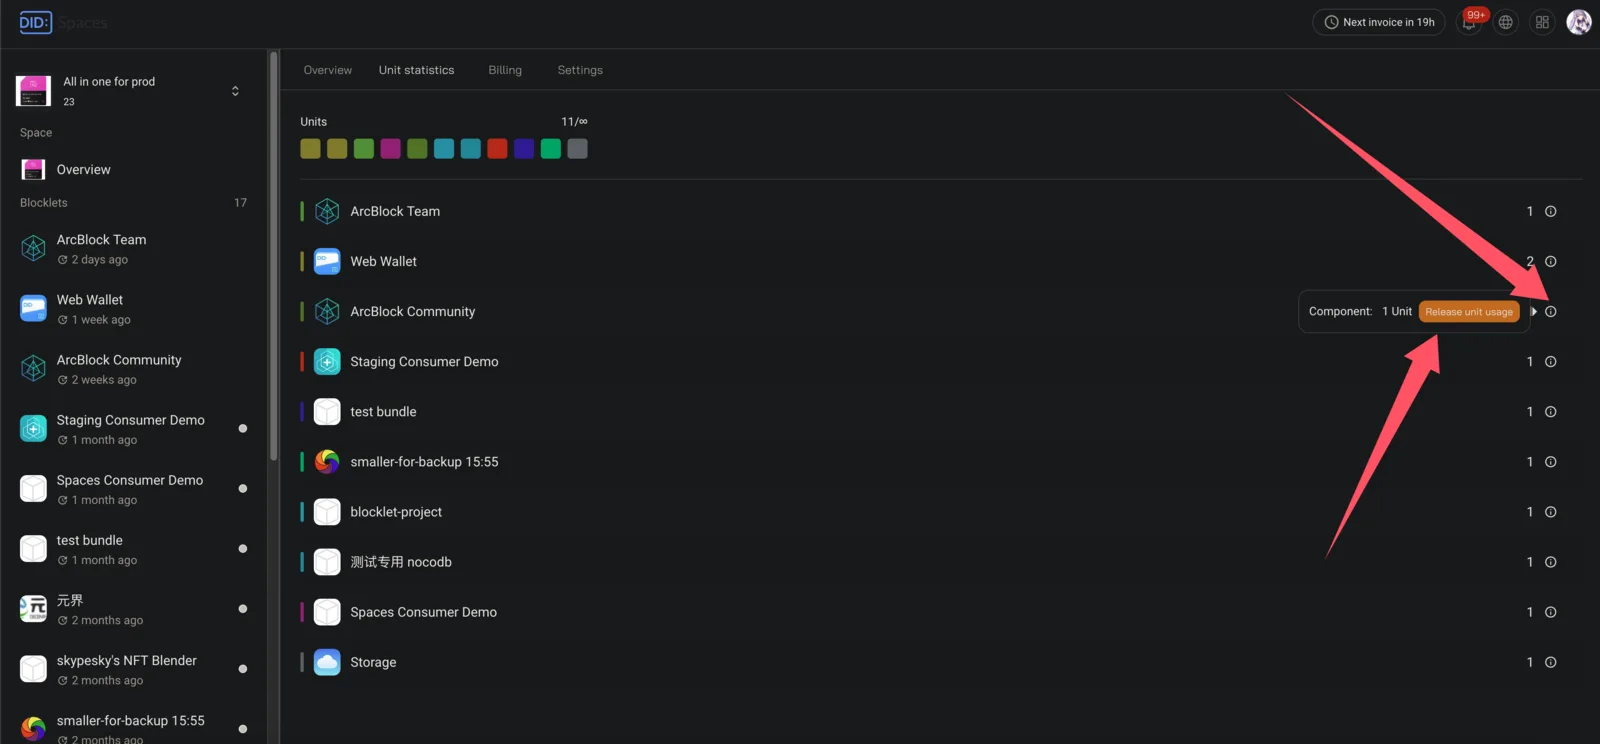Click the Next invoice in 19h button
Viewport: 1600px width, 744px height.
pos(1379,22)
